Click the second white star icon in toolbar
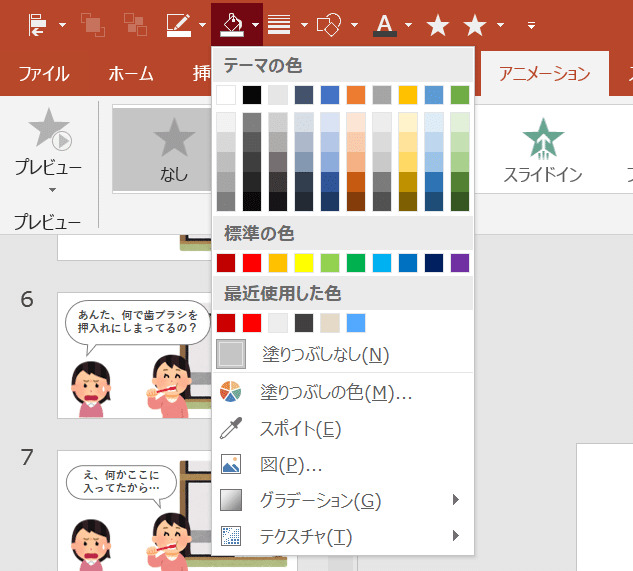633x571 pixels. [x=475, y=25]
